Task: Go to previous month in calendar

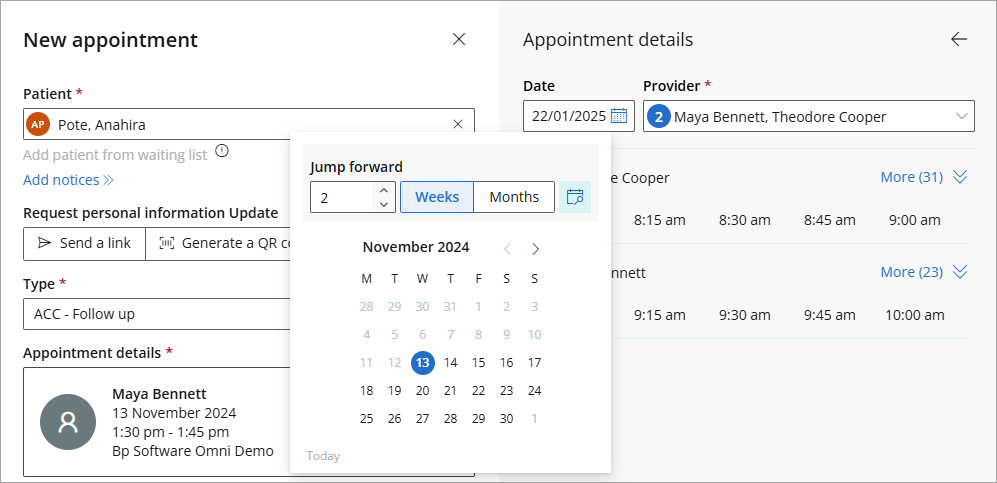Action: pos(507,248)
